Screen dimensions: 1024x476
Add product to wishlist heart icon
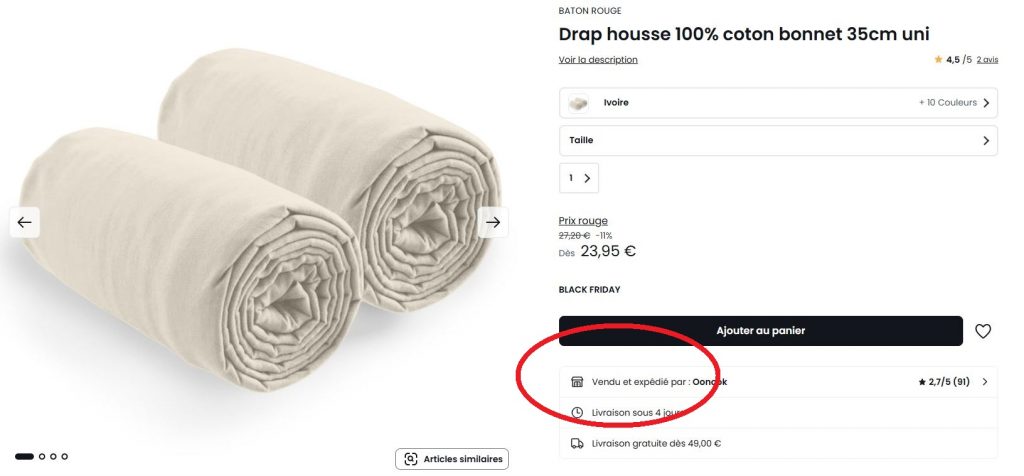[x=983, y=331]
